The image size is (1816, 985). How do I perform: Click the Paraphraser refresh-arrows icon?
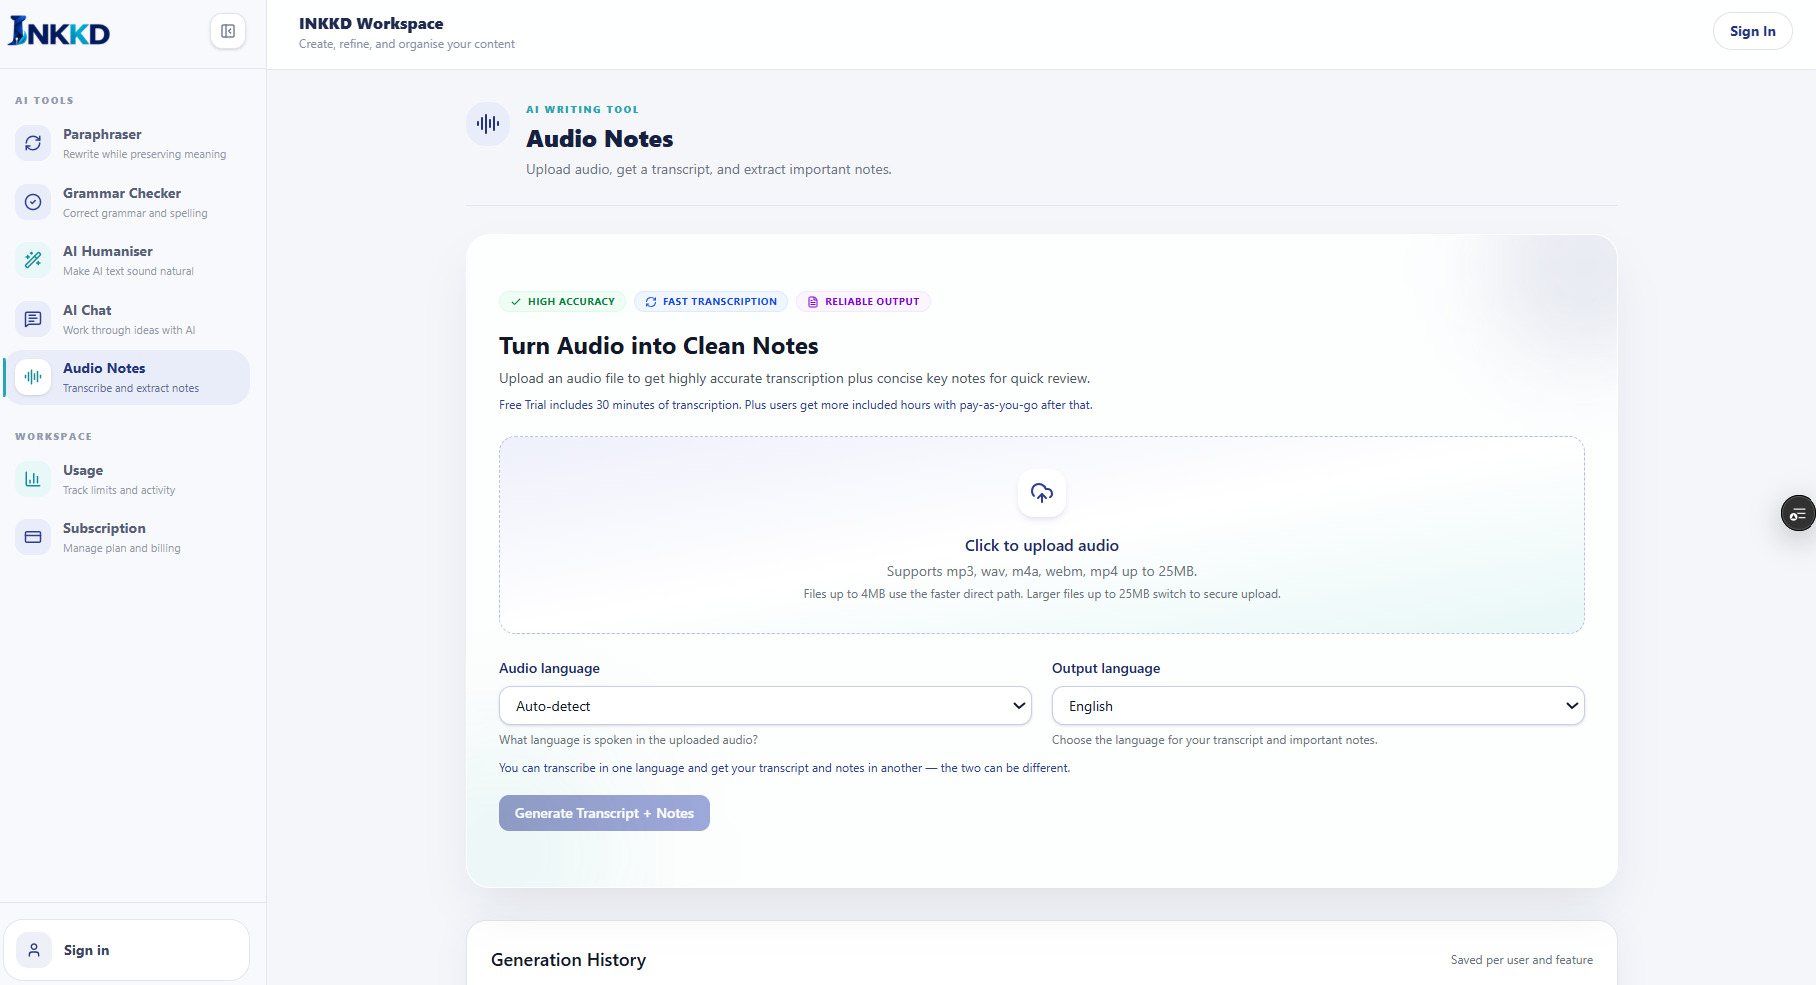(x=33, y=143)
